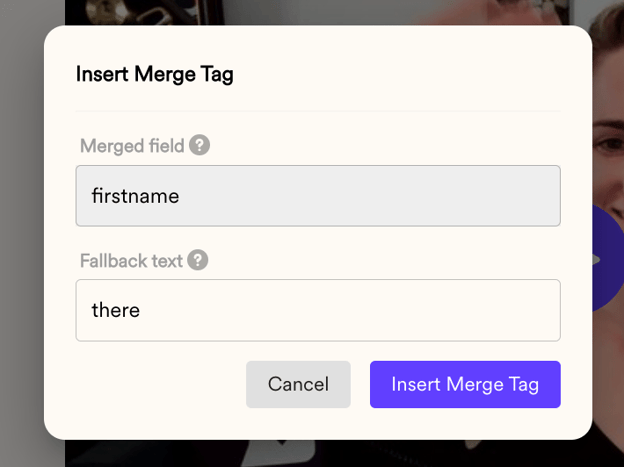
Task: Click the dark video strip below dialog
Action: pos(317,454)
